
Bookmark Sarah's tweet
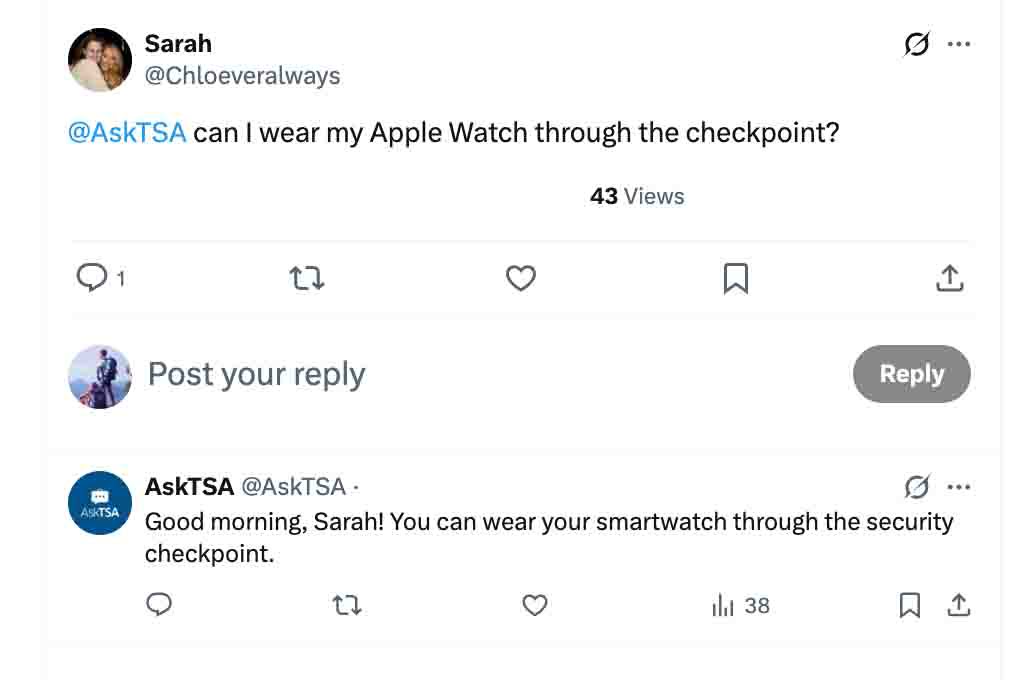pyautogui.click(x=735, y=278)
